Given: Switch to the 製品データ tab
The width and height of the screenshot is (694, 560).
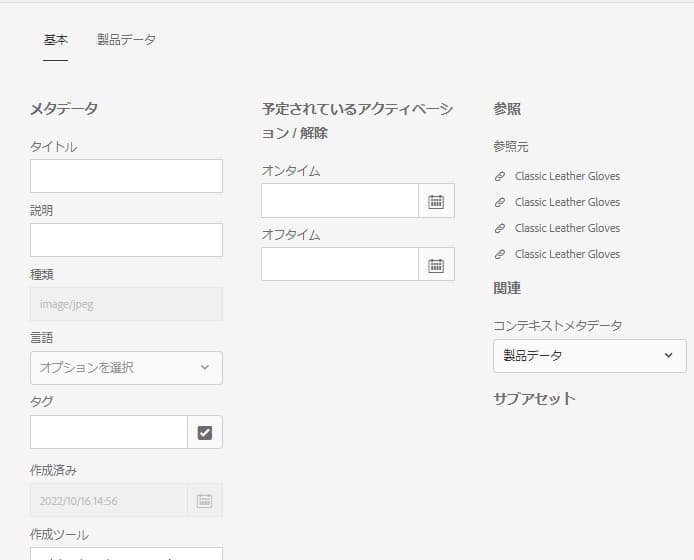Looking at the screenshot, I should point(127,40).
